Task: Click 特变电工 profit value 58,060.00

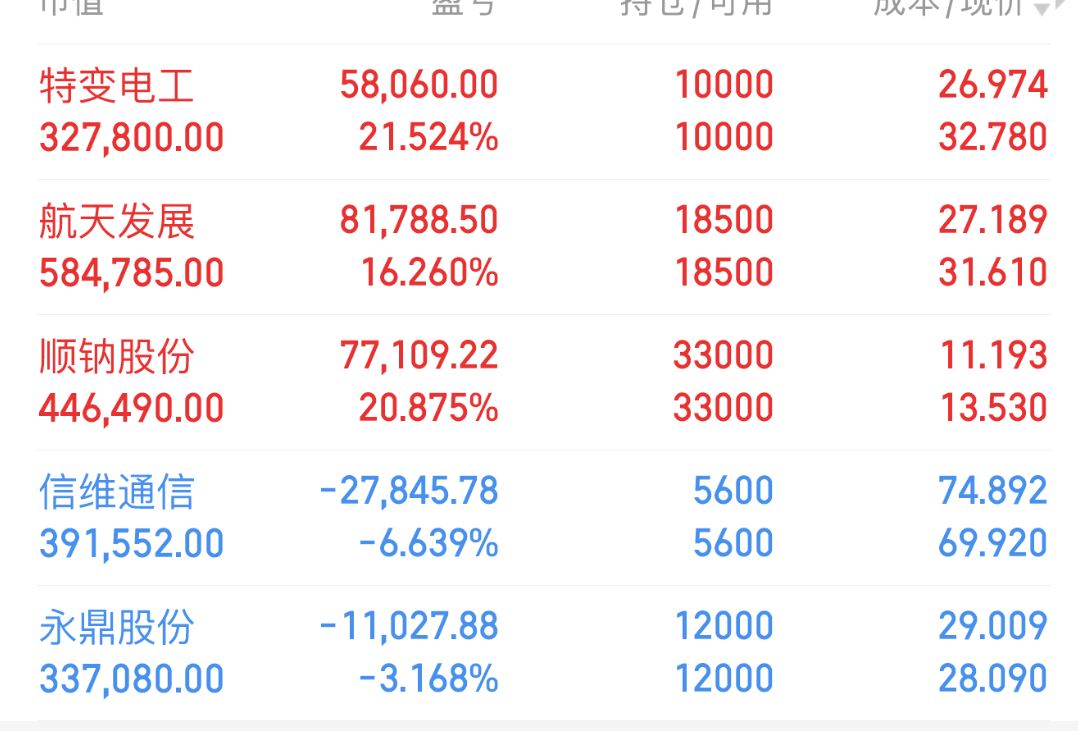Action: (419, 85)
